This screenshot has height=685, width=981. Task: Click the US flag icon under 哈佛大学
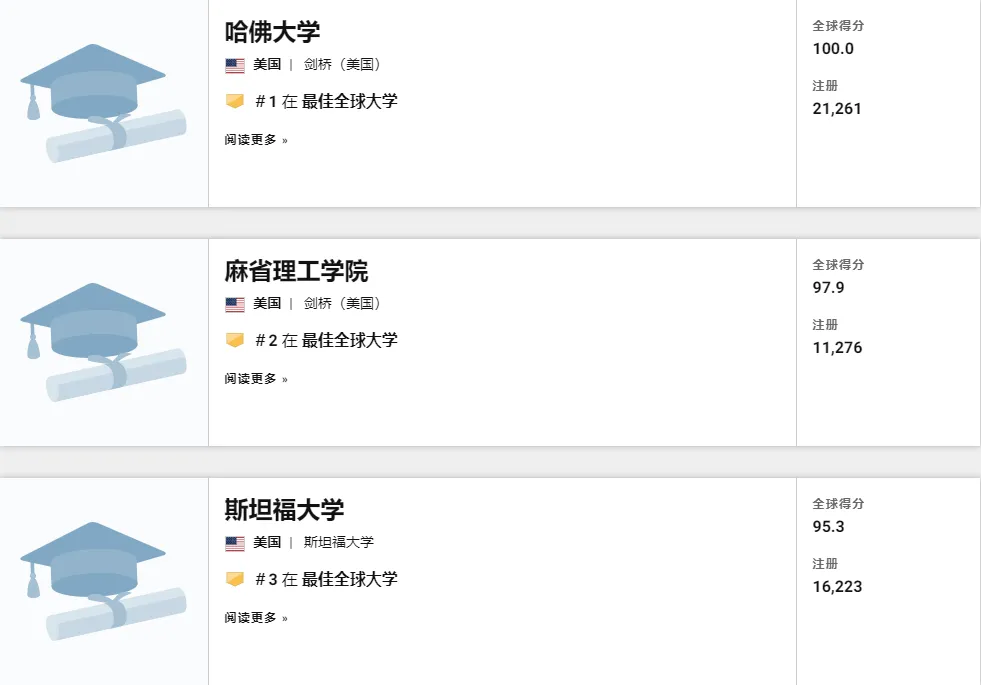[235, 65]
